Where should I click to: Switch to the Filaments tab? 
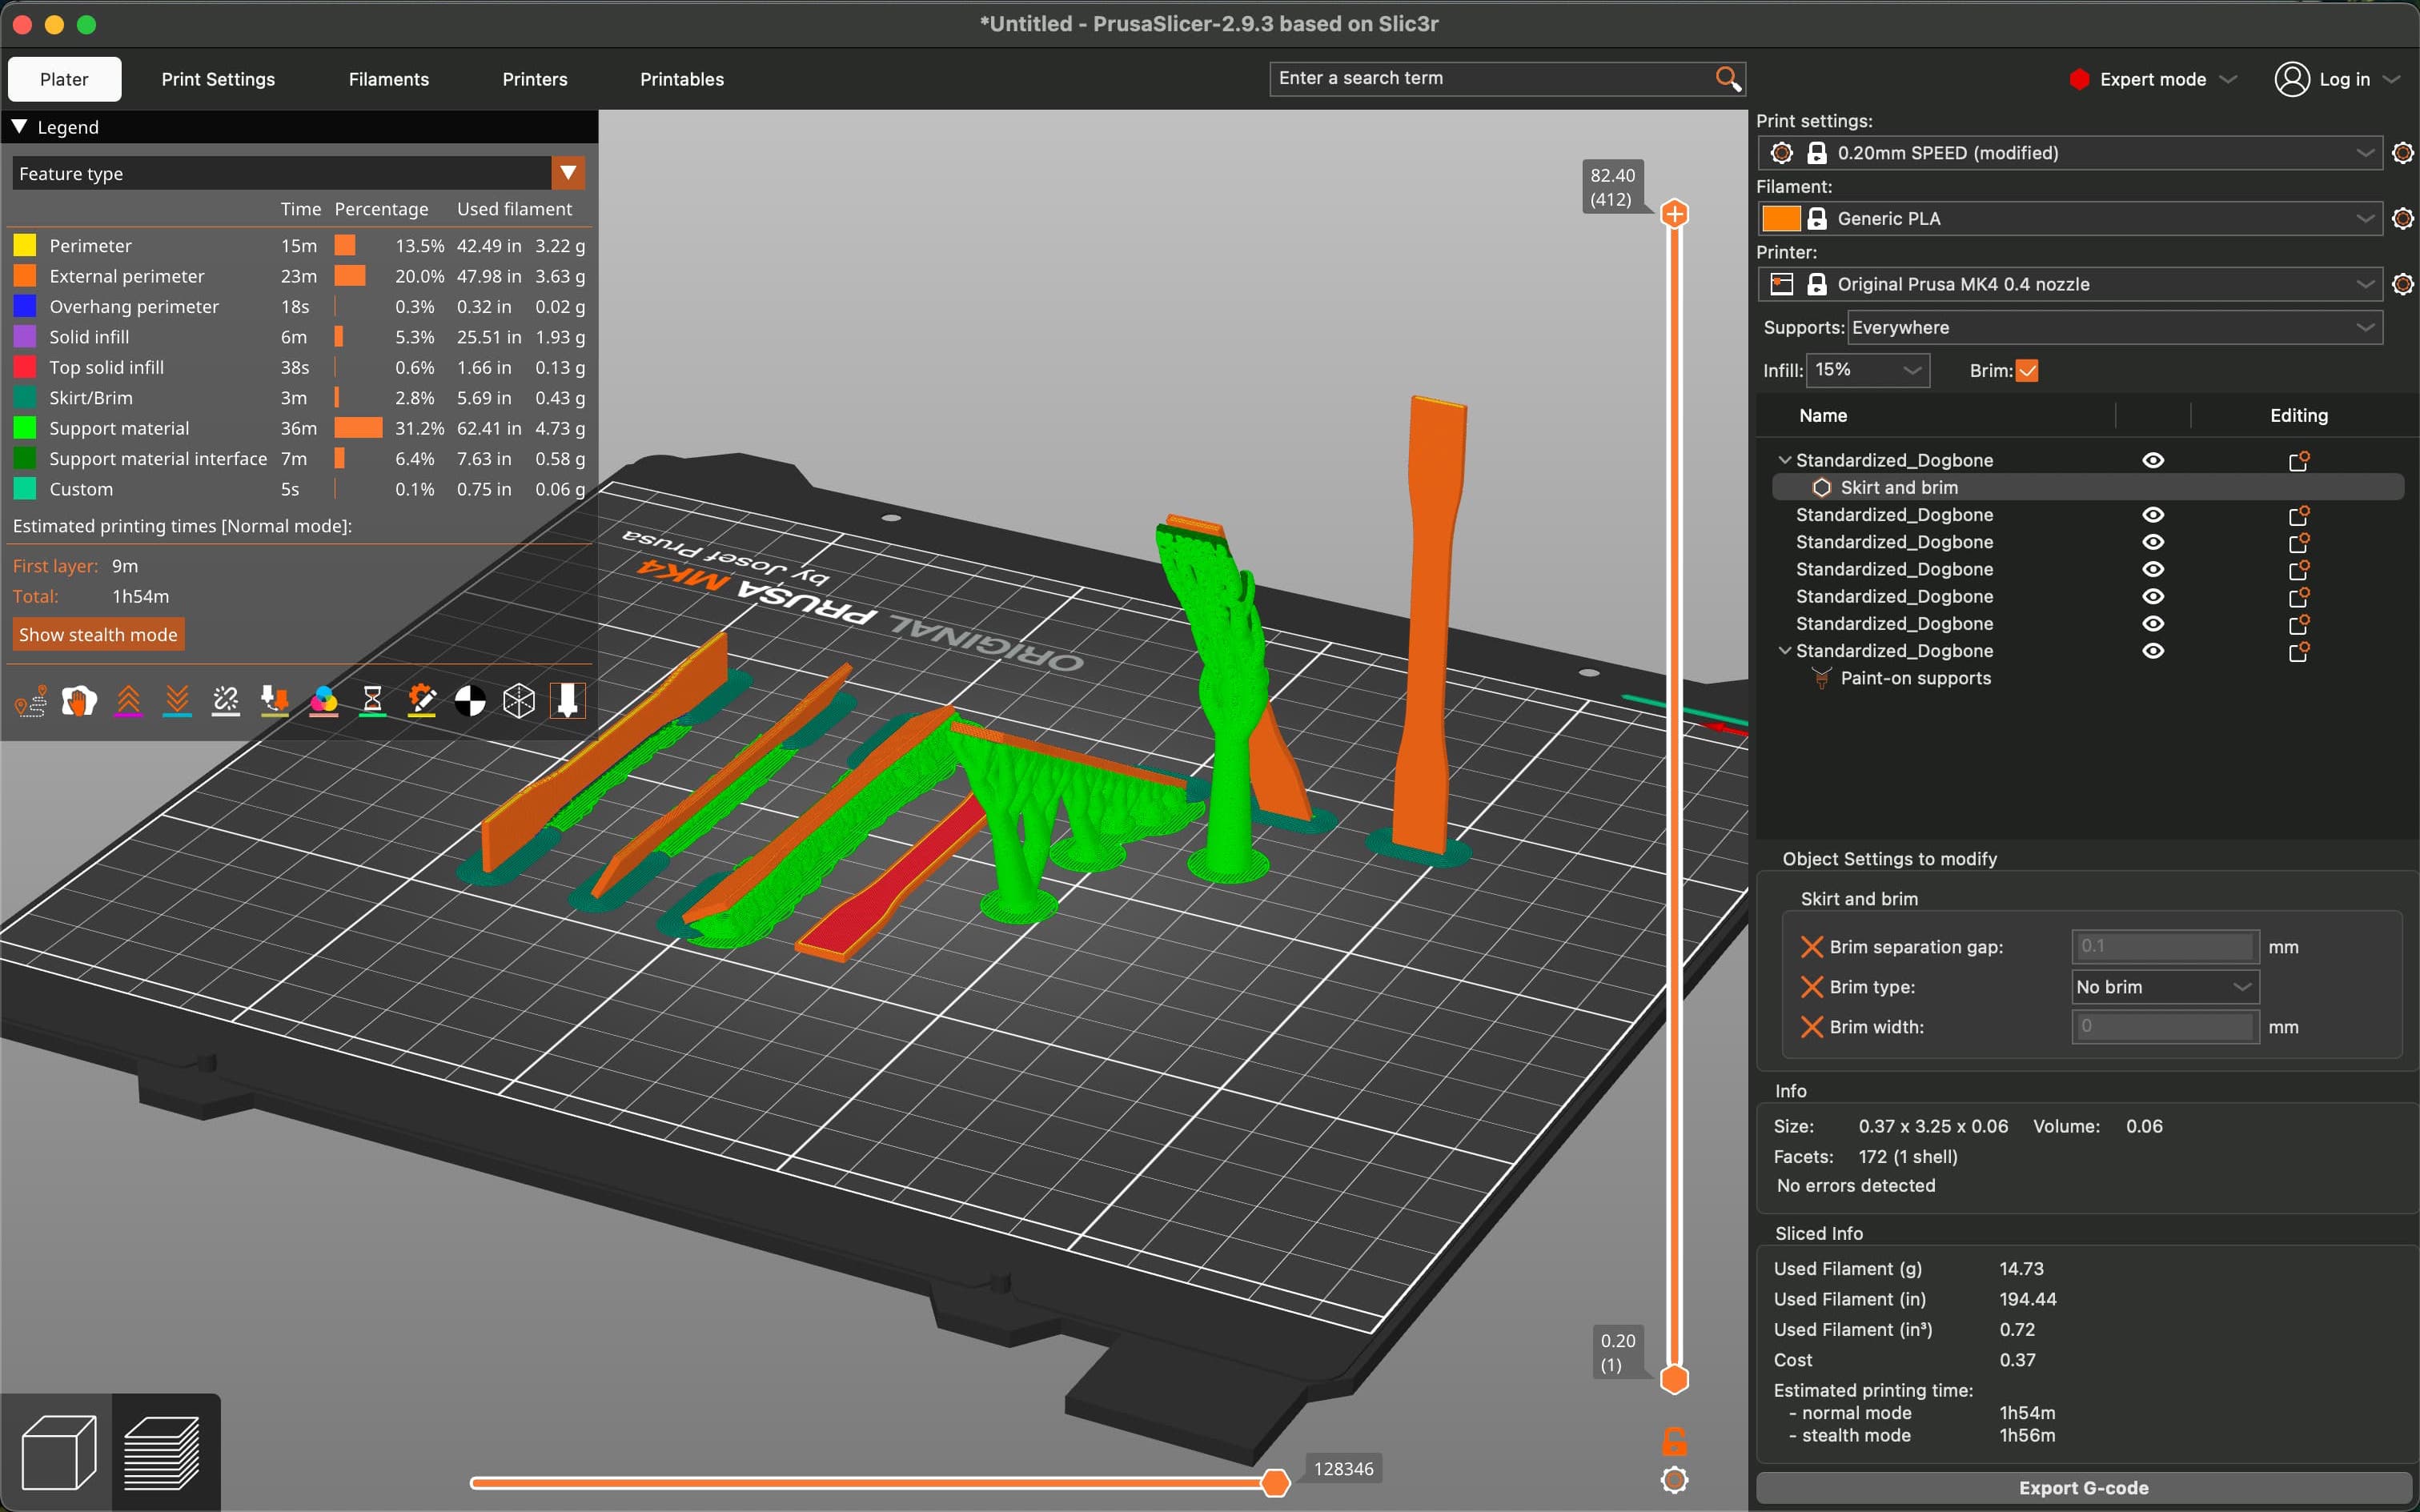(388, 79)
